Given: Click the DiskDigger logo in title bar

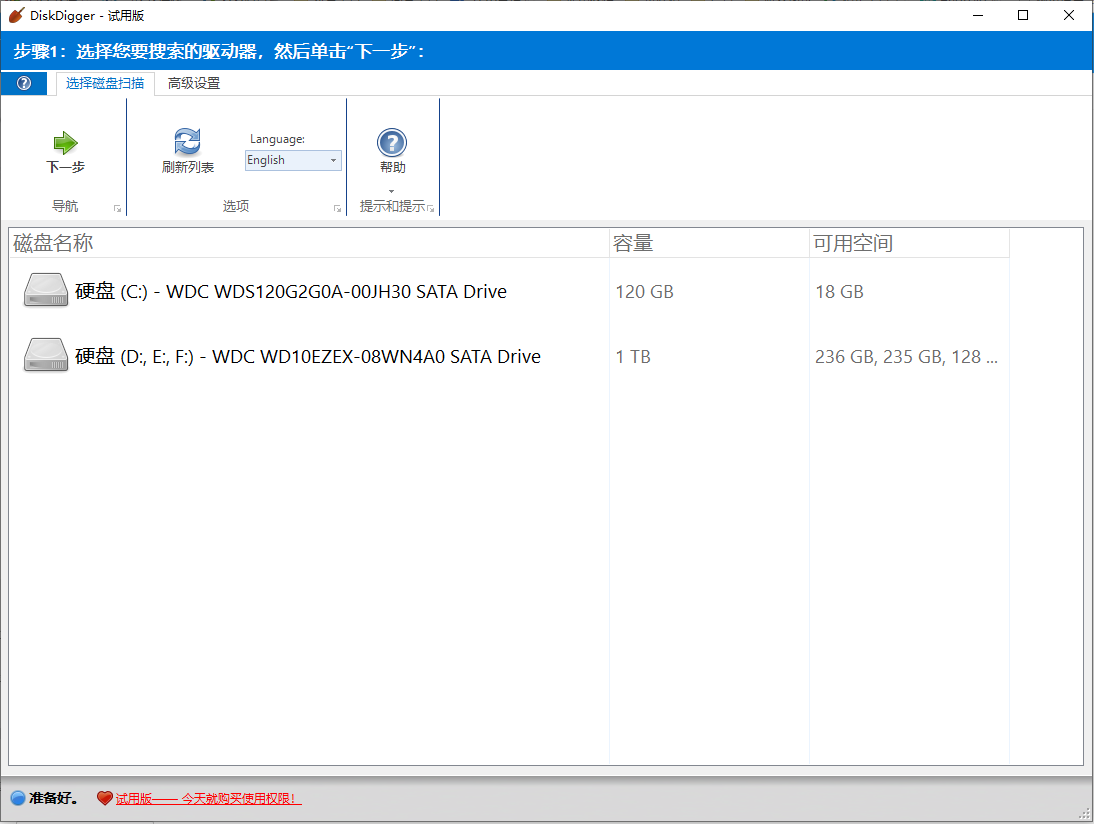Looking at the screenshot, I should click(16, 15).
